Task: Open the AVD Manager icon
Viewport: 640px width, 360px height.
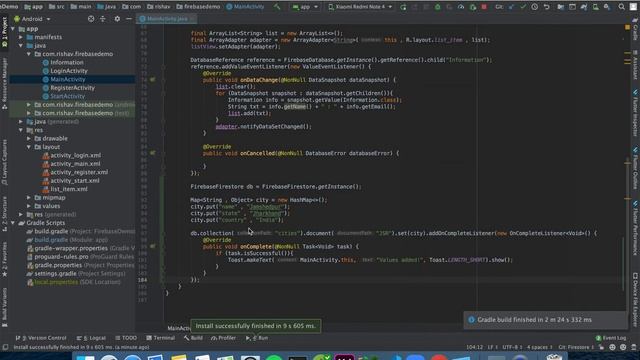Action: click(x=596, y=7)
